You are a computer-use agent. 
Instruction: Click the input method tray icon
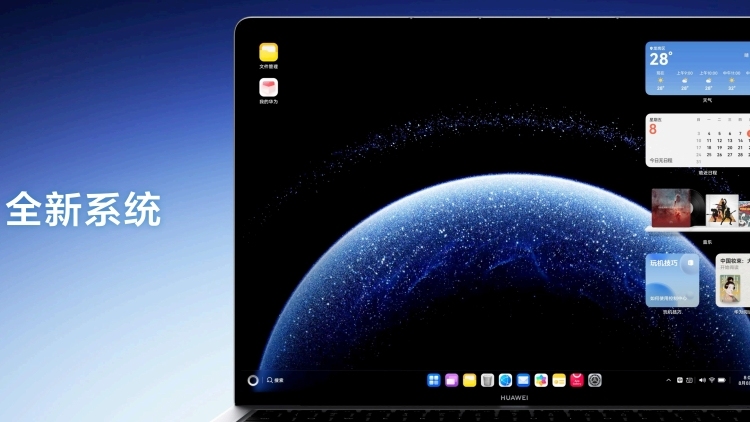(680, 380)
